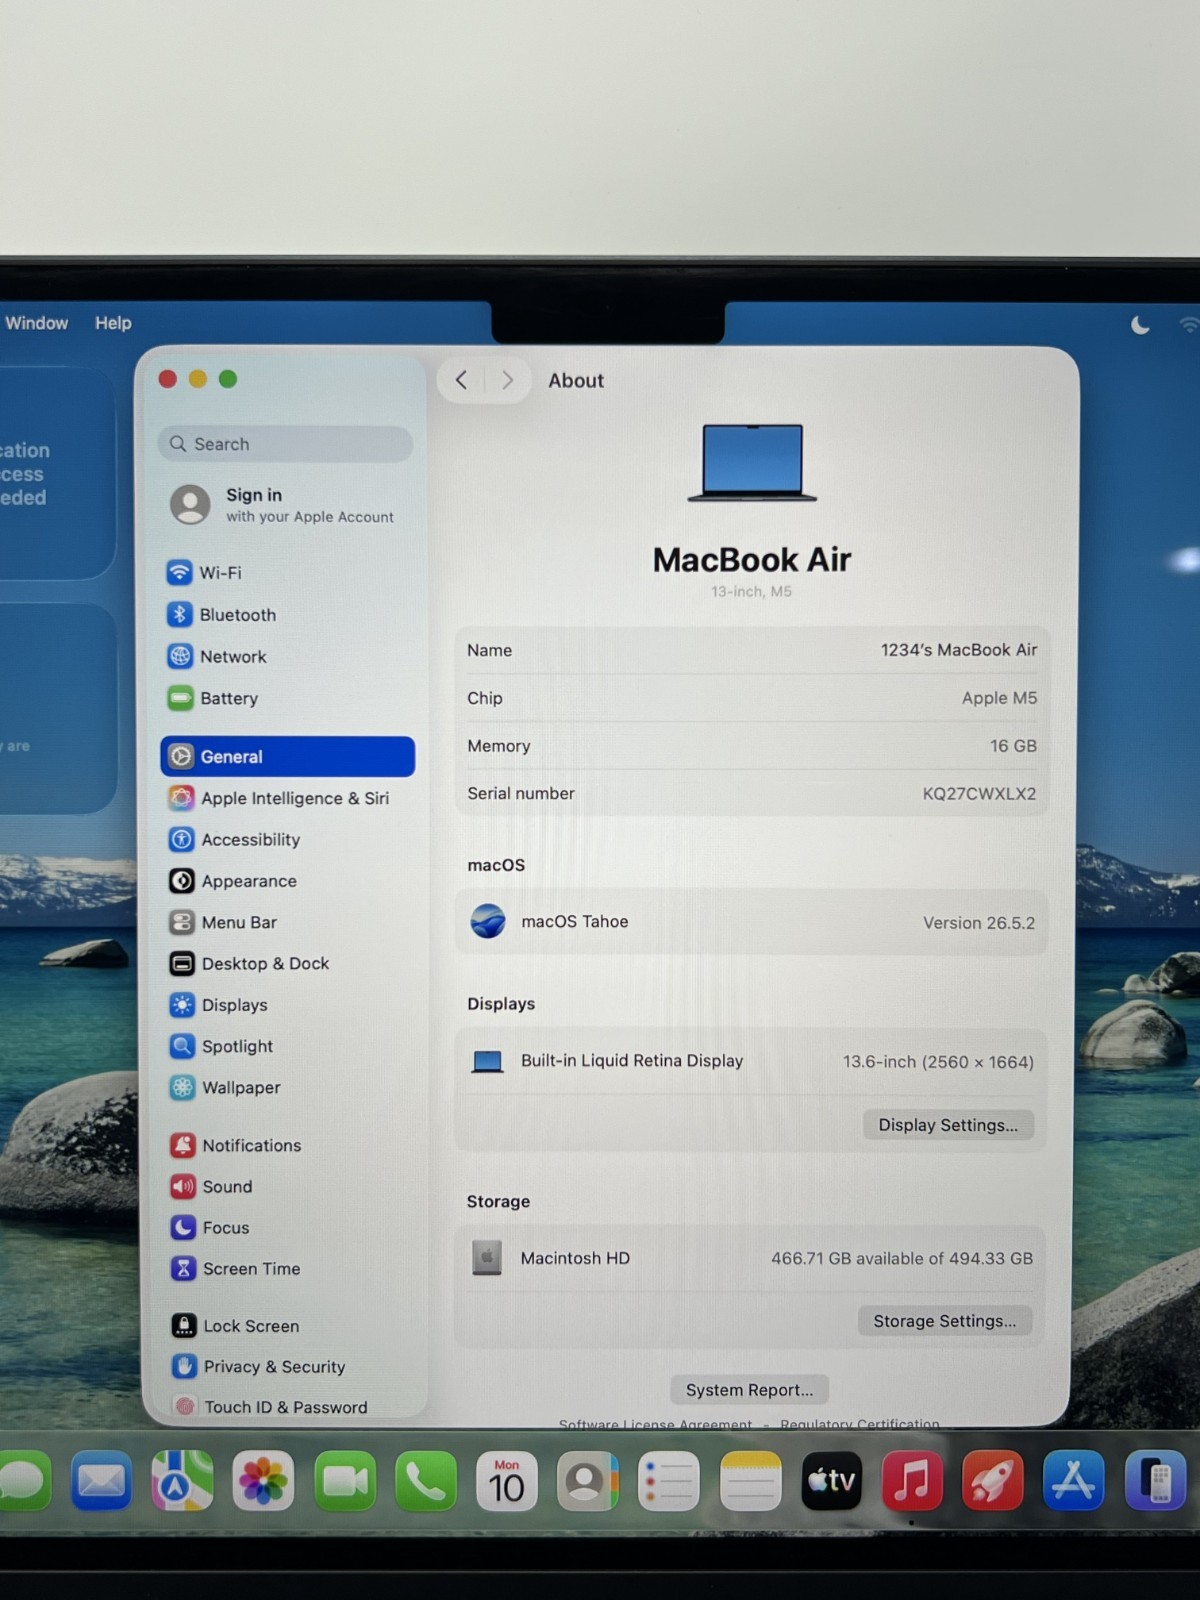The image size is (1200, 1600).
Task: Open Music app in the Dock
Action: coord(912,1481)
